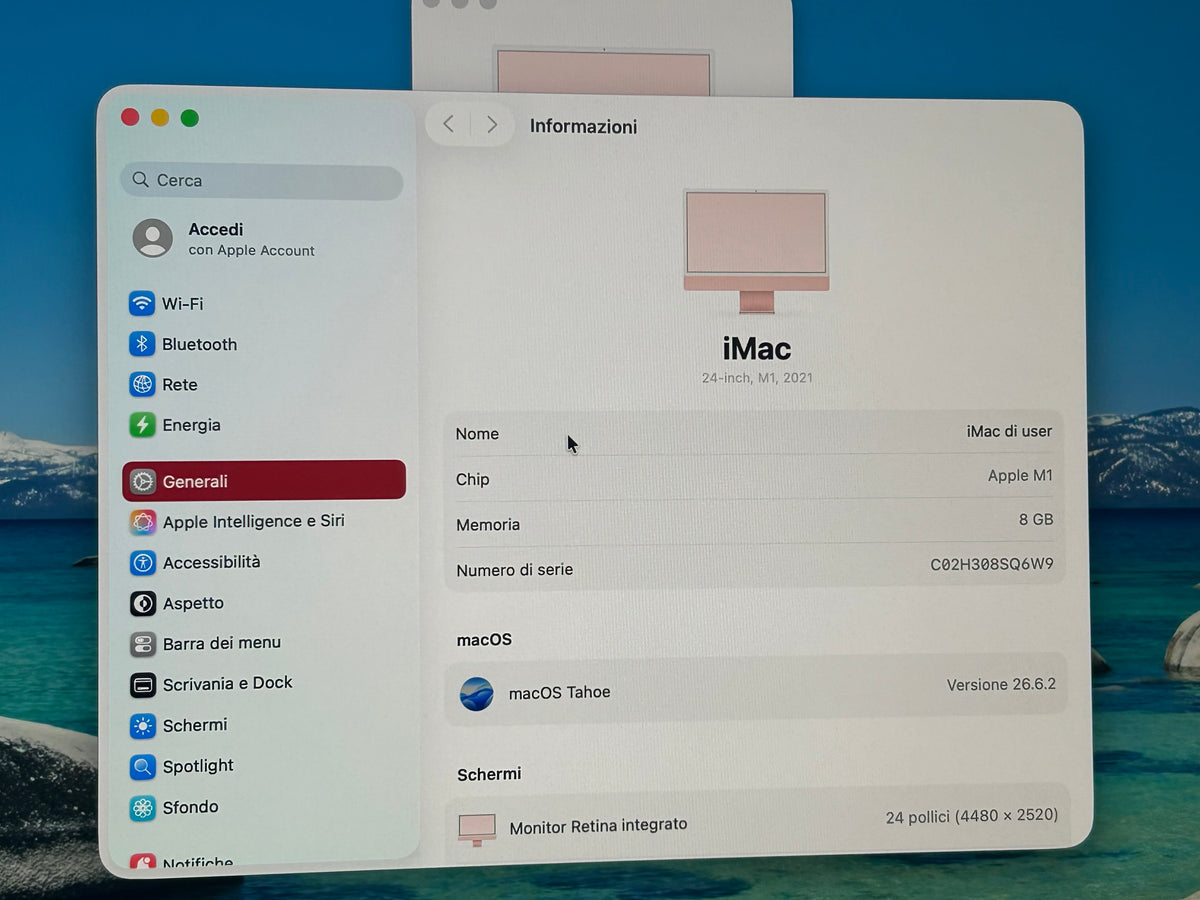Image resolution: width=1200 pixels, height=900 pixels.
Task: Open Apple Intelligence e Siri settings
Action: click(x=264, y=522)
